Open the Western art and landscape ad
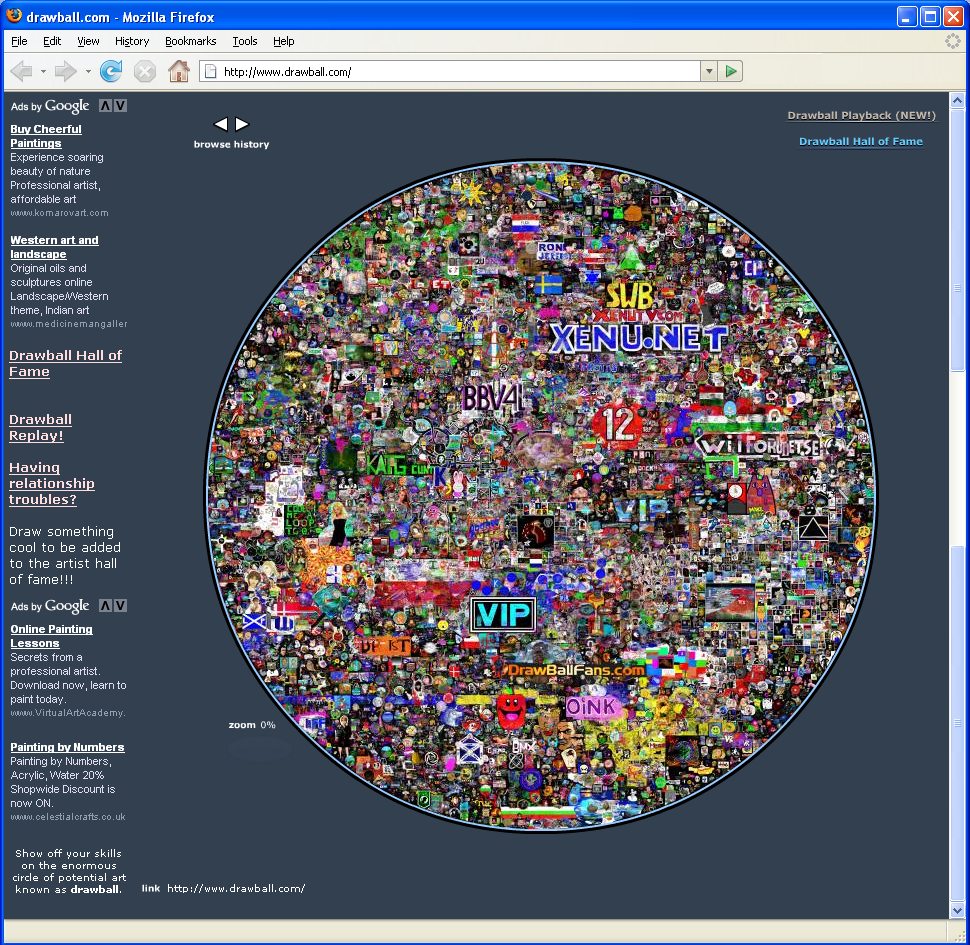The height and width of the screenshot is (945, 970). tap(54, 247)
